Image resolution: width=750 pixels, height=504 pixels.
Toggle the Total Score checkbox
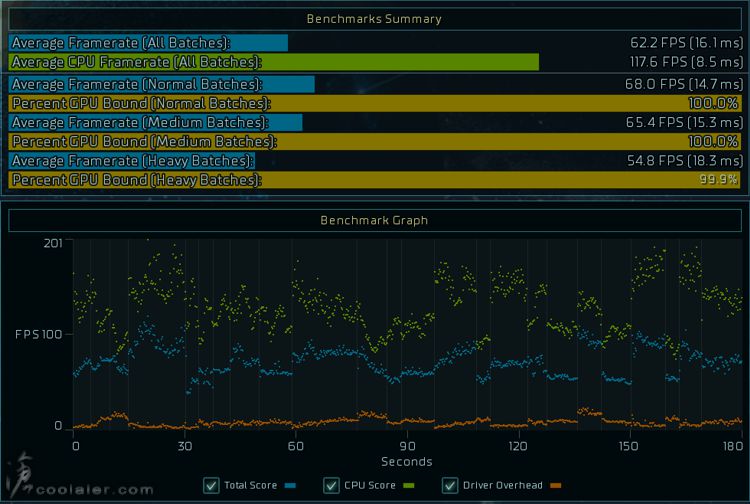[211, 485]
